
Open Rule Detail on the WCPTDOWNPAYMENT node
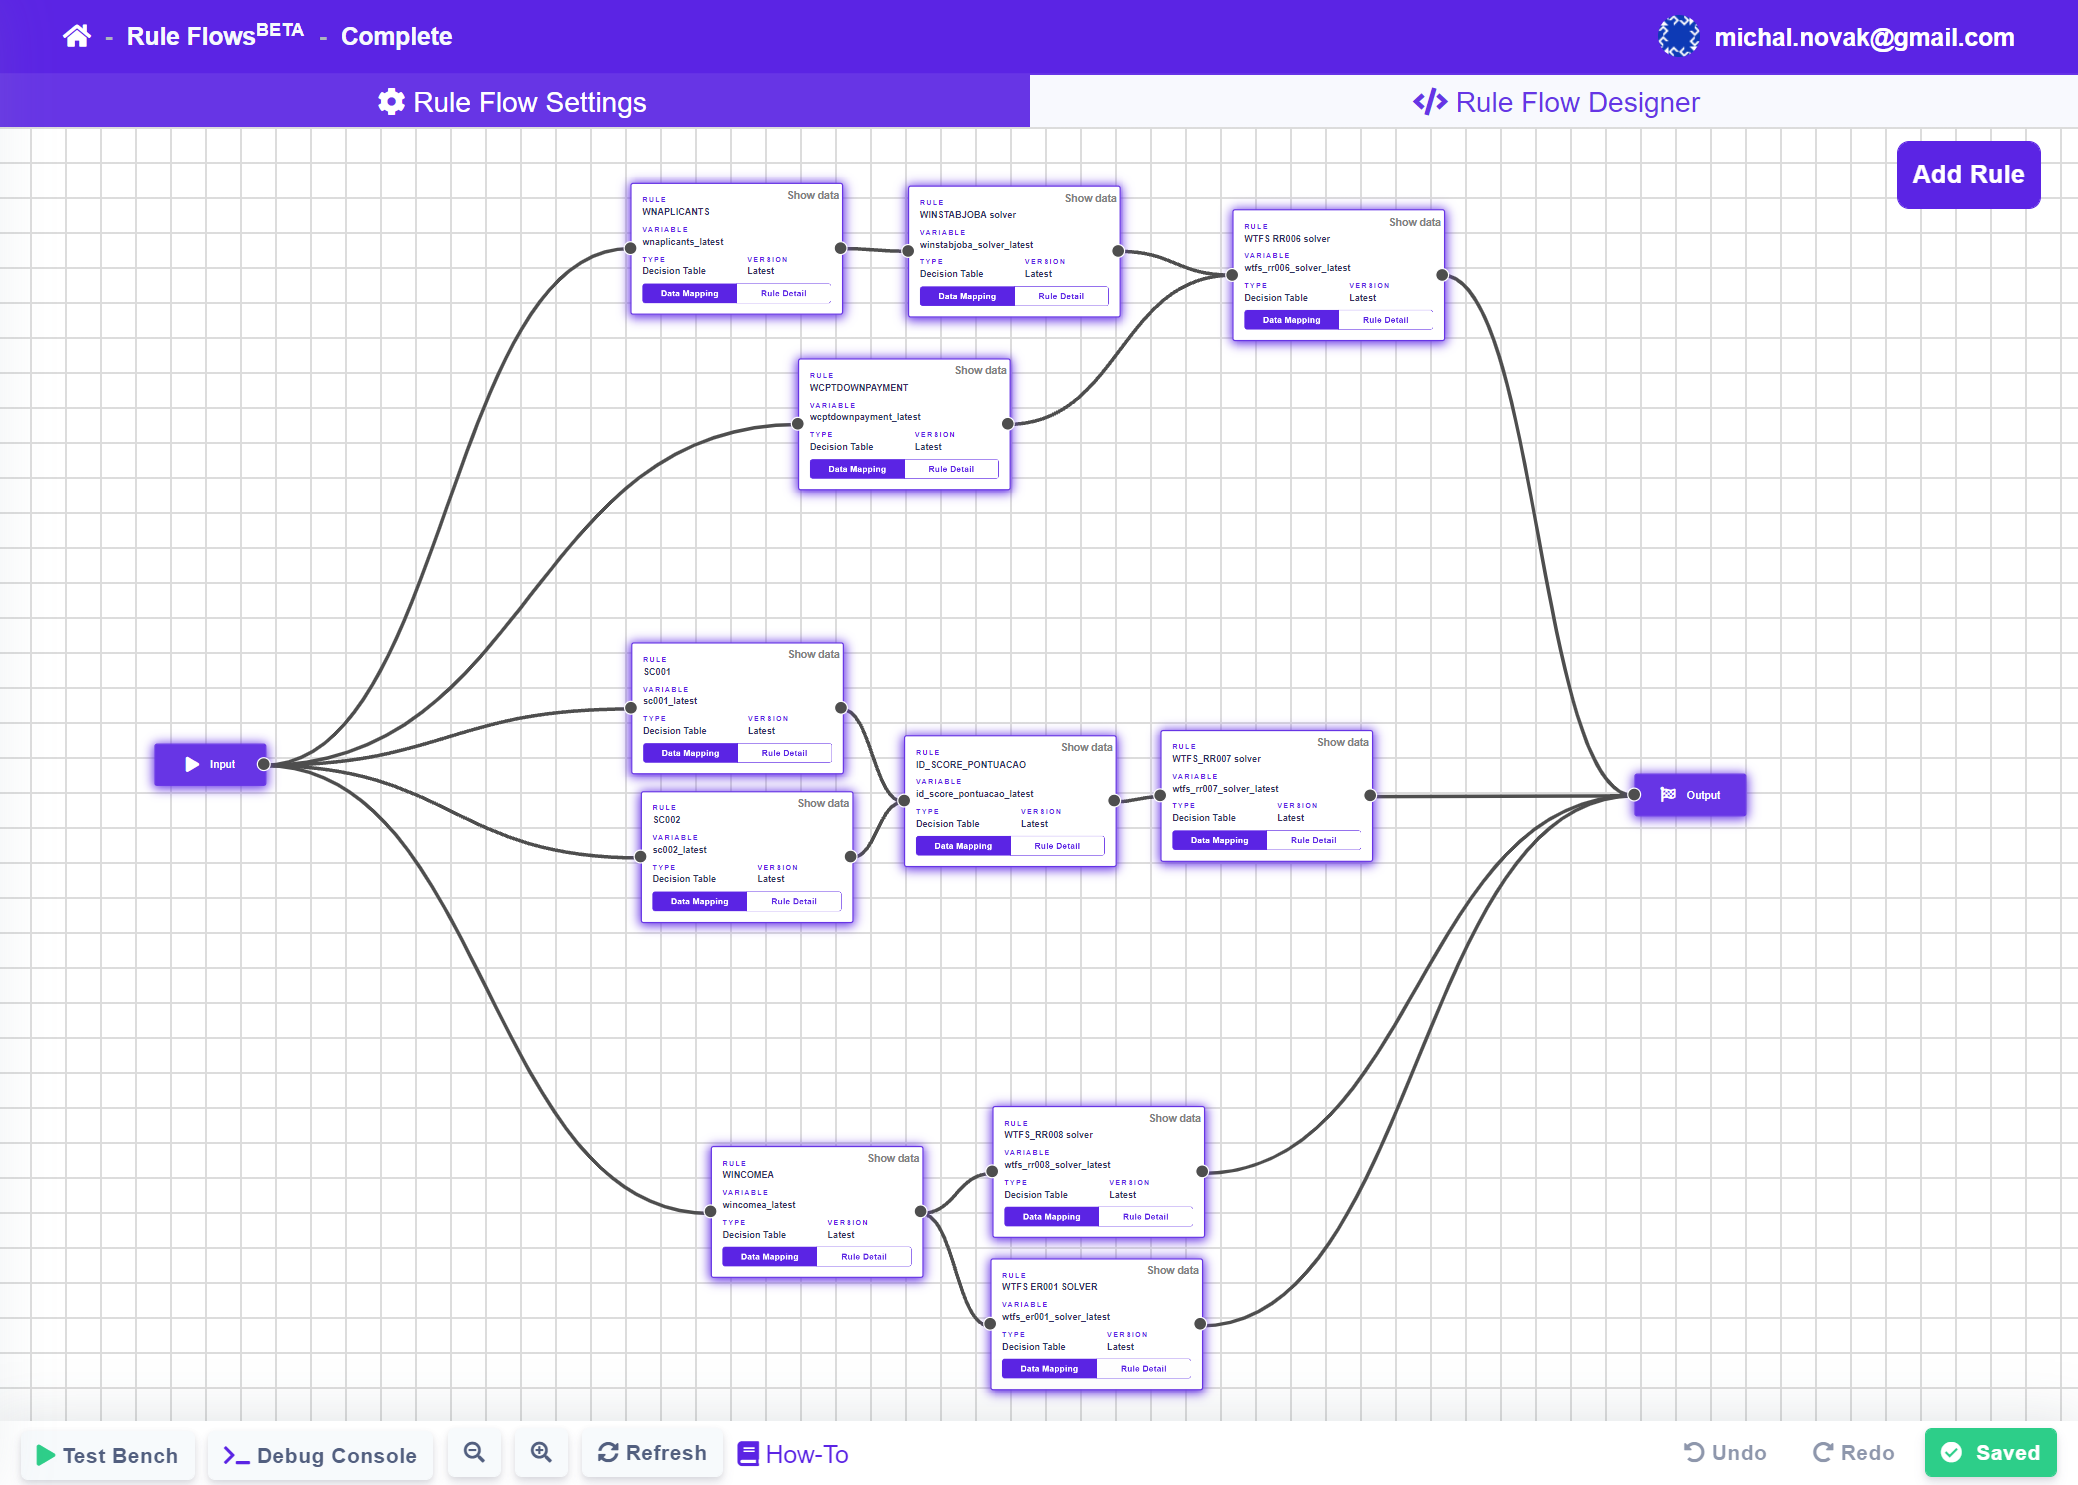tap(951, 468)
